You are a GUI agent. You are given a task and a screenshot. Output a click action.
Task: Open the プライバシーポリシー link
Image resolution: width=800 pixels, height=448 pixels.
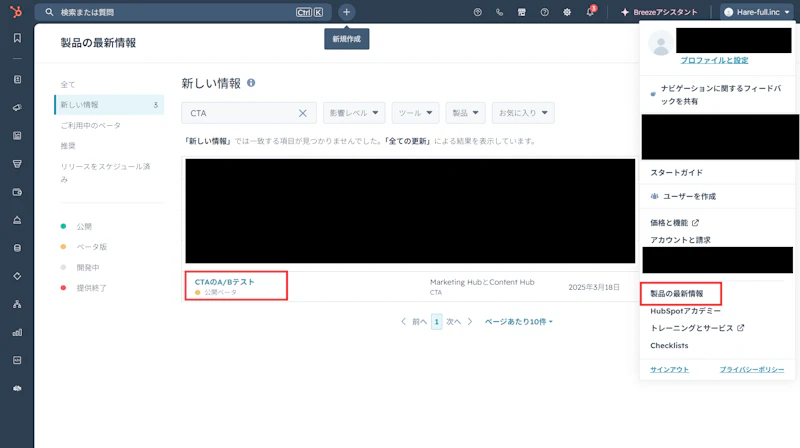752,369
